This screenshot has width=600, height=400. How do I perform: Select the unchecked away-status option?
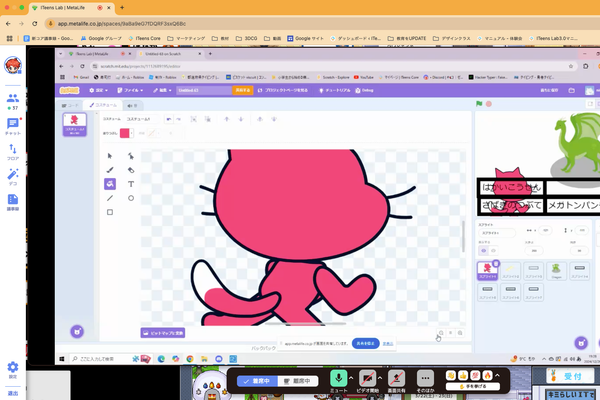tap(297, 381)
